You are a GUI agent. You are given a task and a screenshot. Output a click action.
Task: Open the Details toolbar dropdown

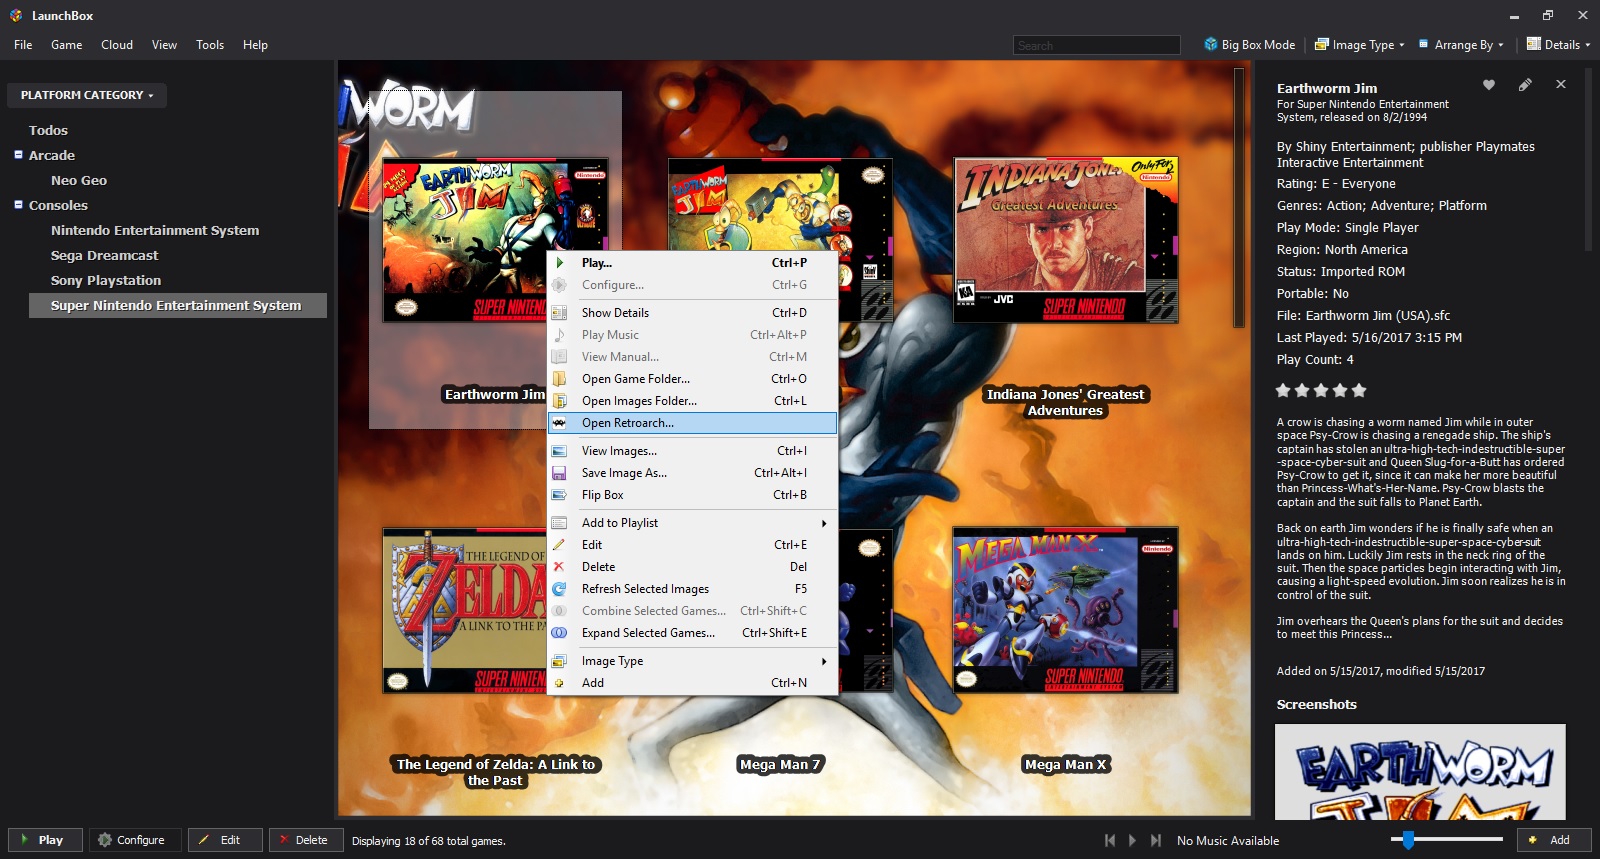click(1558, 44)
